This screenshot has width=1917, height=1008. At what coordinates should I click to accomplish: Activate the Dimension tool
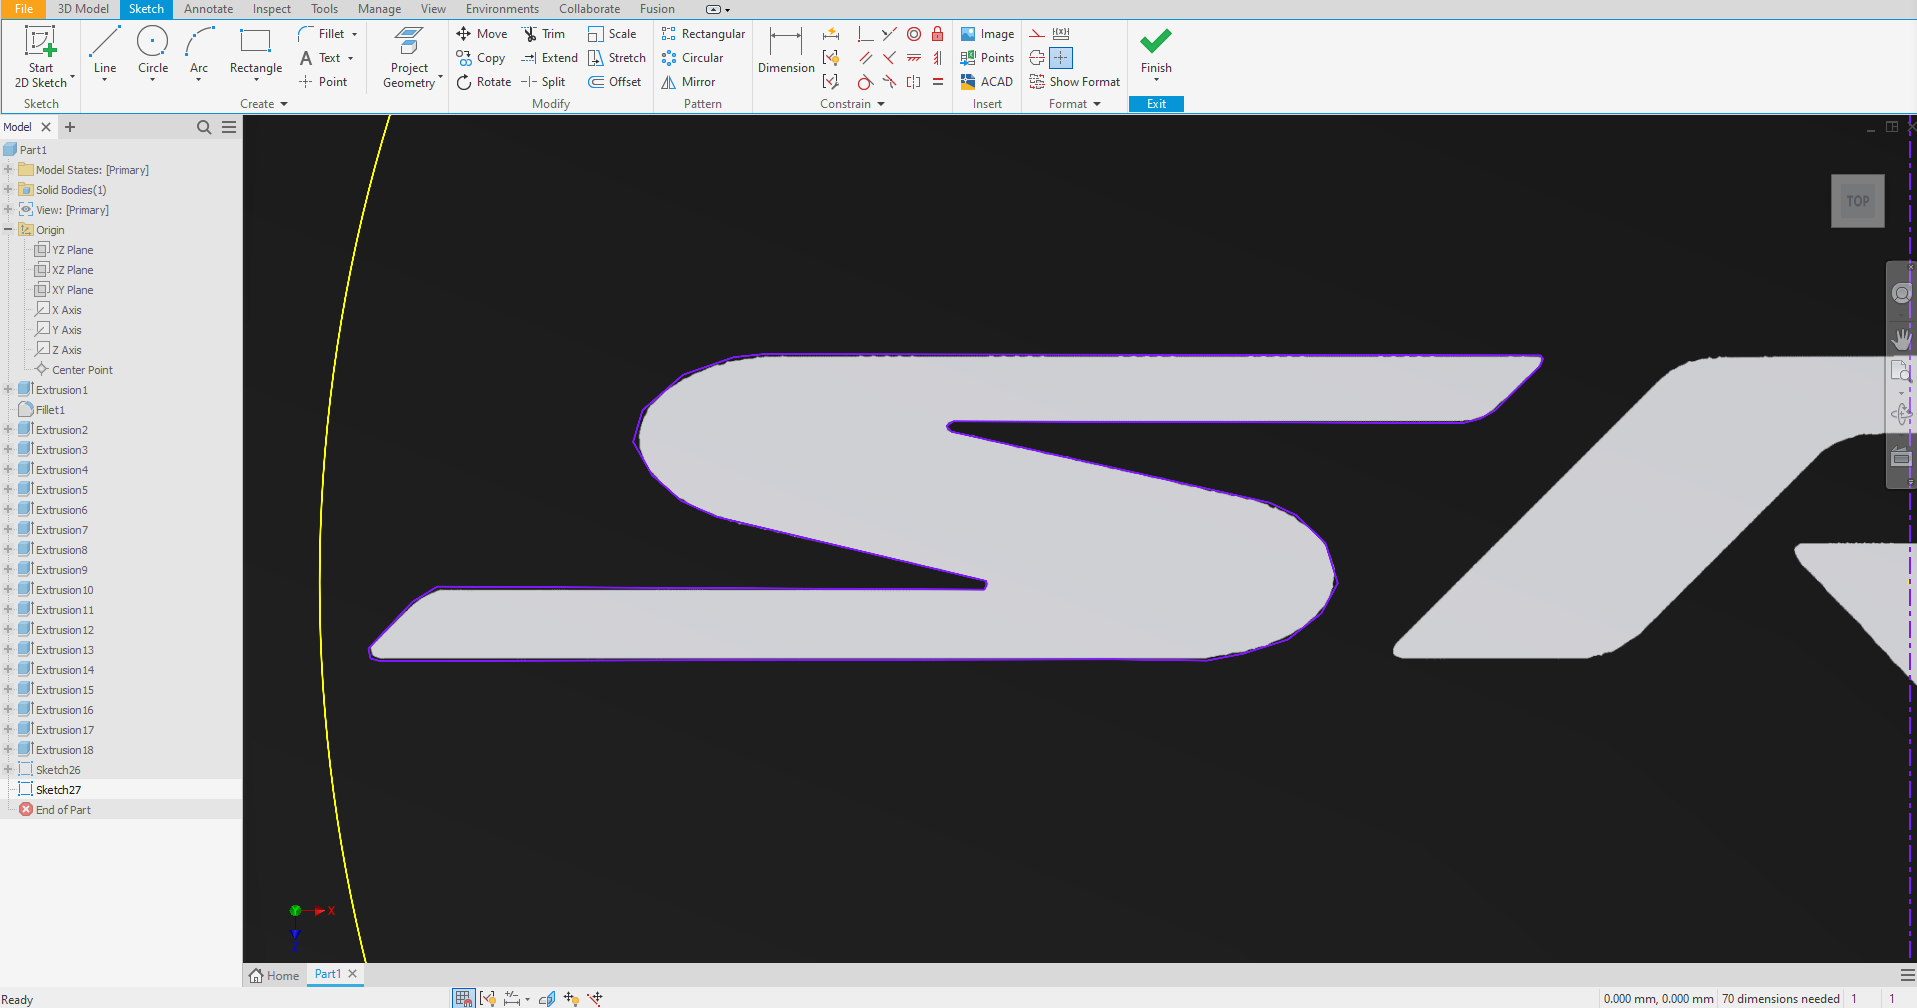[x=786, y=52]
